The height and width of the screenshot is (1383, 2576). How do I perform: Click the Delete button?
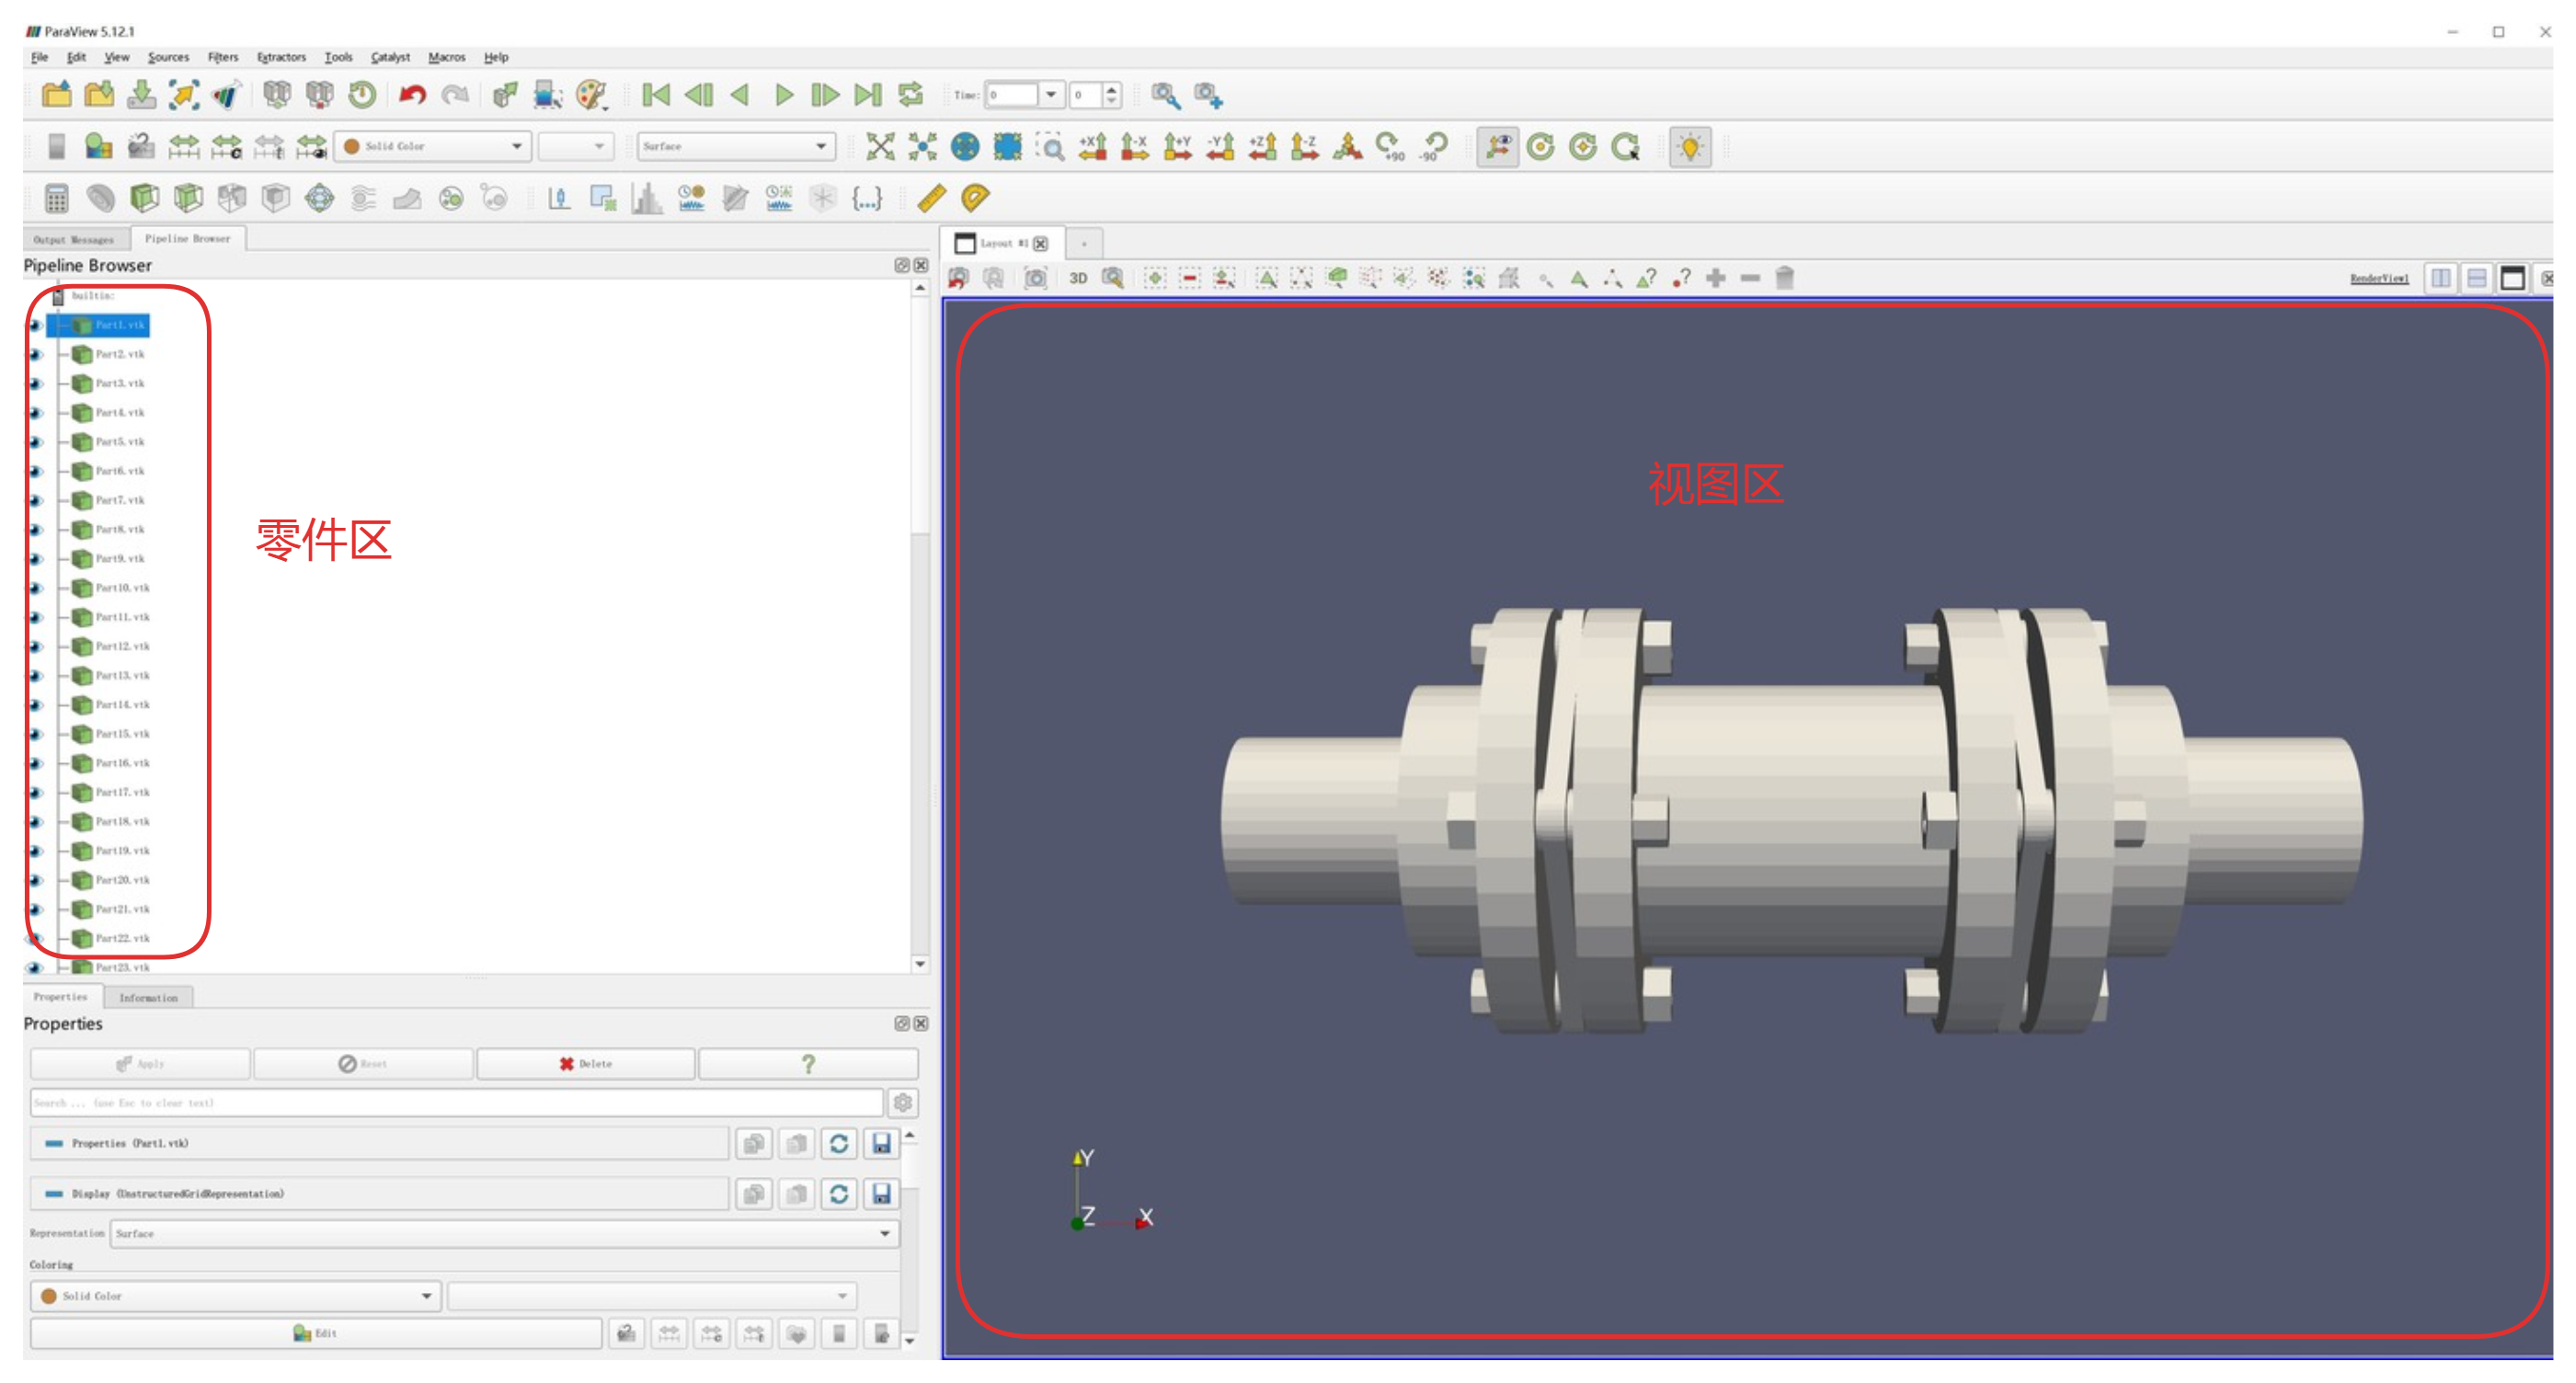(585, 1064)
